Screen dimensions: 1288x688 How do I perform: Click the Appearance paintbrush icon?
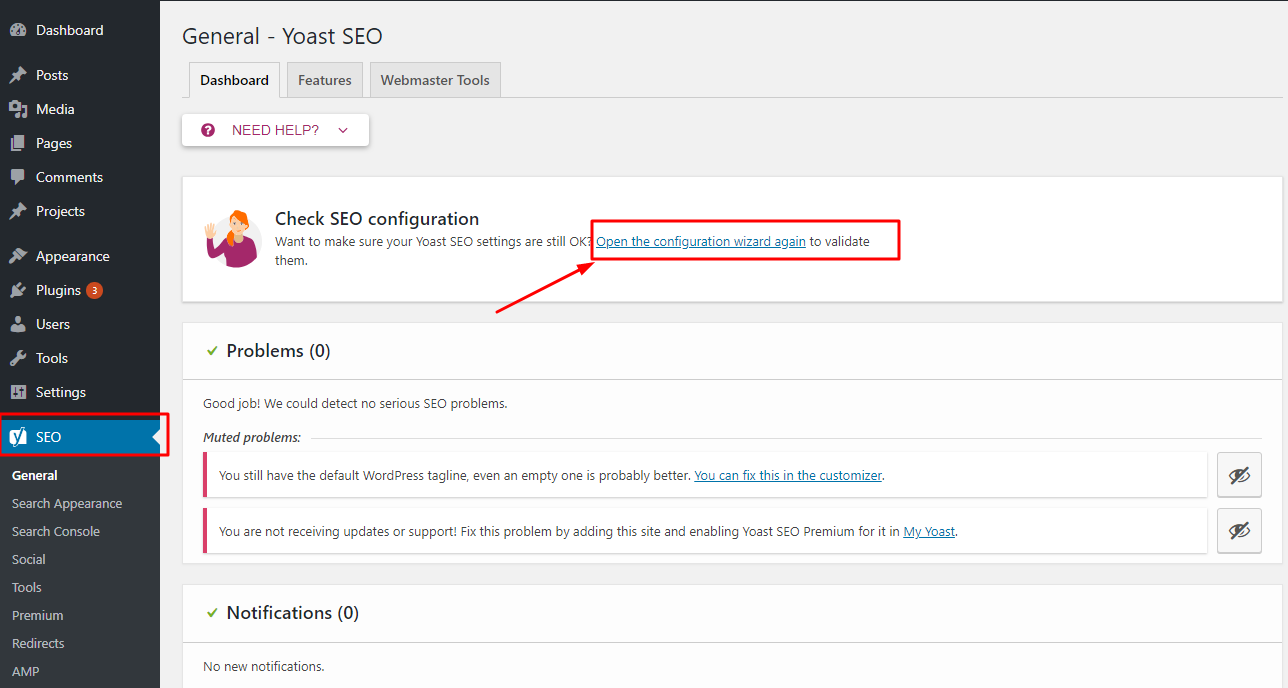click(18, 256)
